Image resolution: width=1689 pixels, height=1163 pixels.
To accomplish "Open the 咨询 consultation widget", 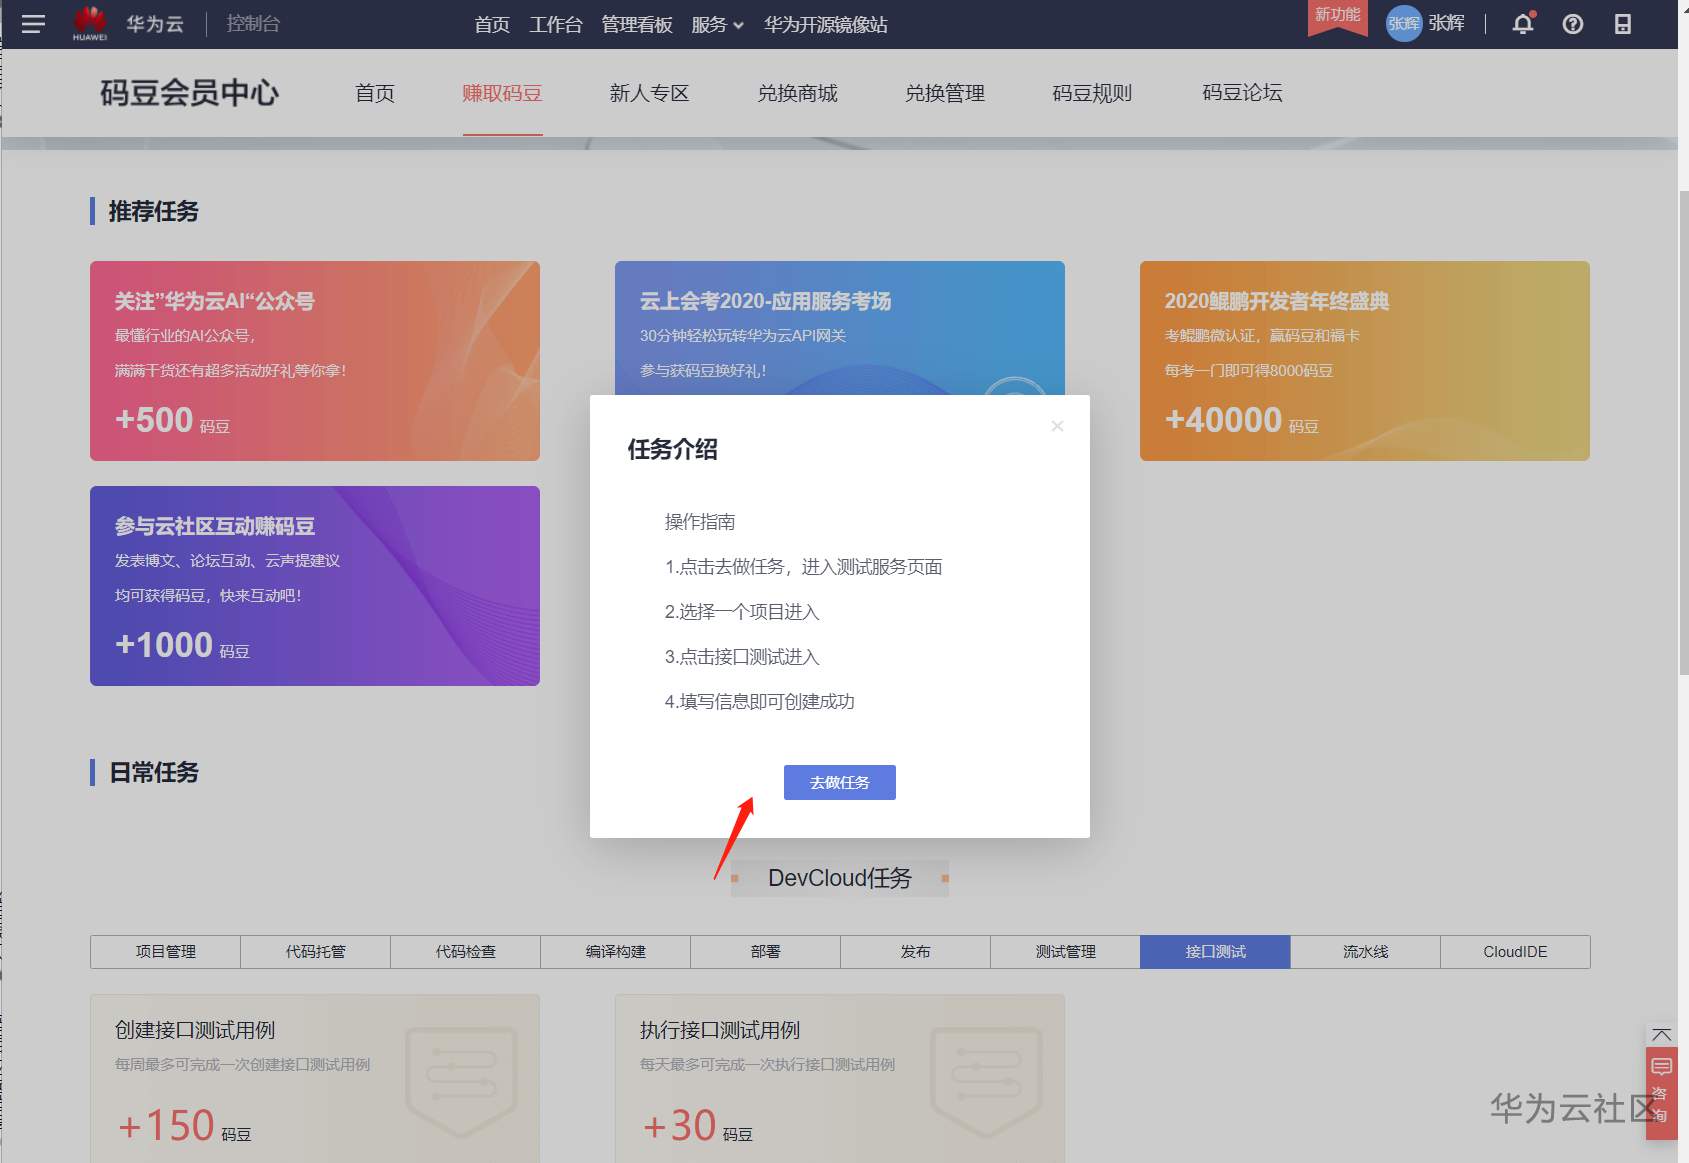I will 1662,1093.
